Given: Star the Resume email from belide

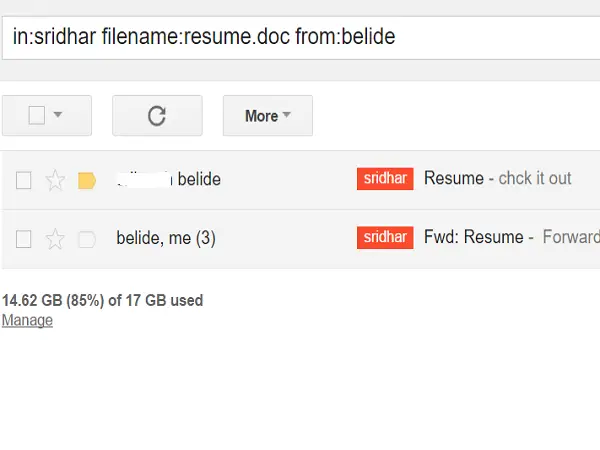Looking at the screenshot, I should point(55,180).
